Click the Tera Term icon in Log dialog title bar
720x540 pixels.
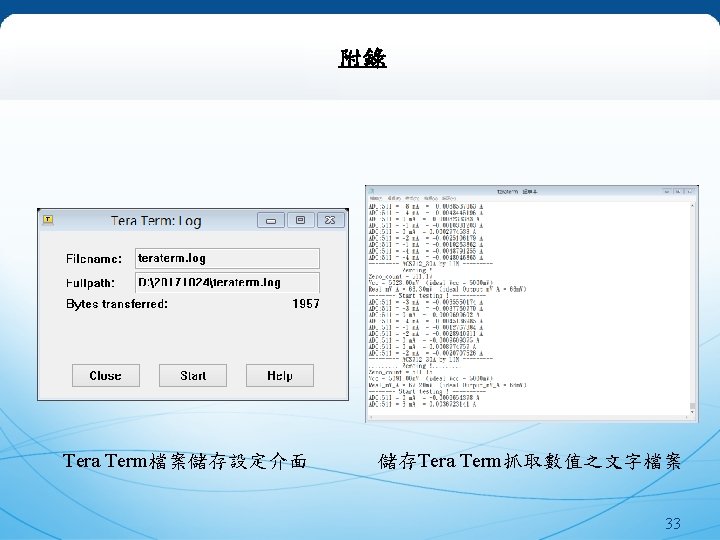48,219
